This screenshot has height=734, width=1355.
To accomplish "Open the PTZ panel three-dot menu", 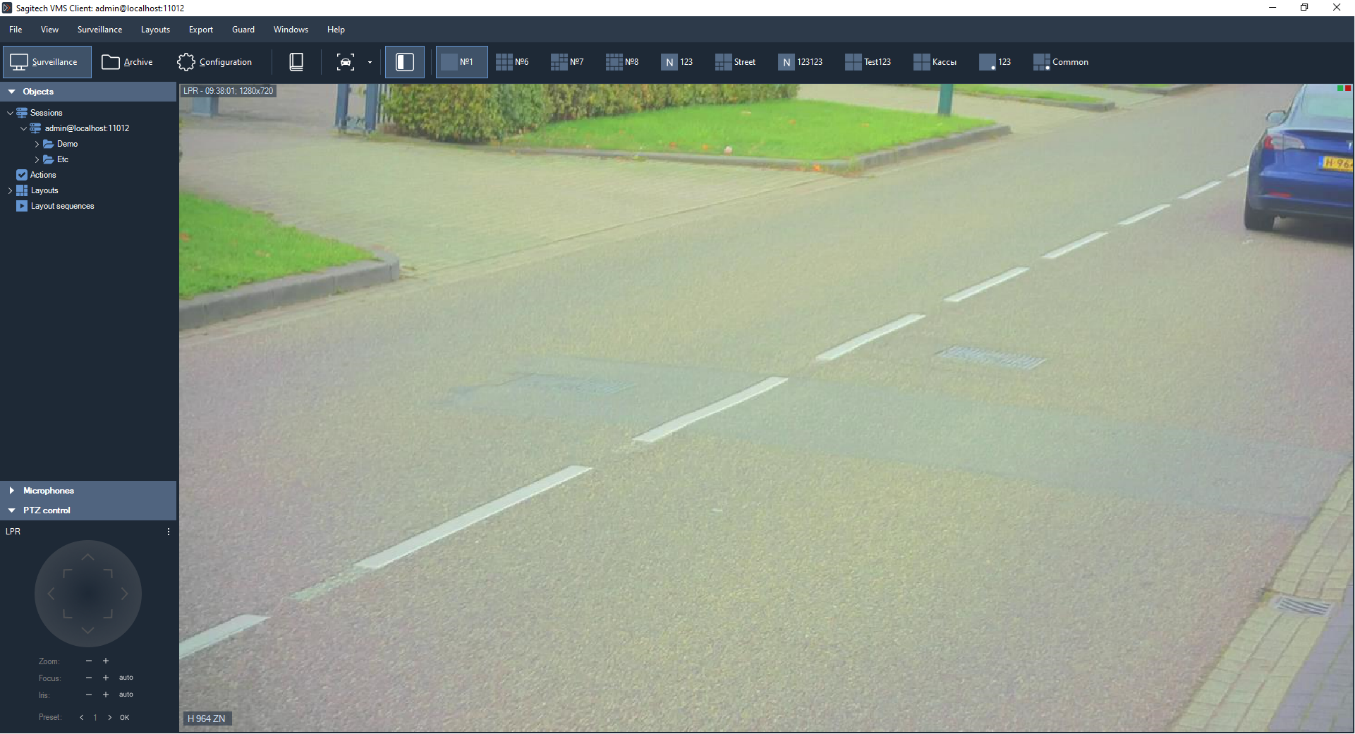I will (x=168, y=532).
